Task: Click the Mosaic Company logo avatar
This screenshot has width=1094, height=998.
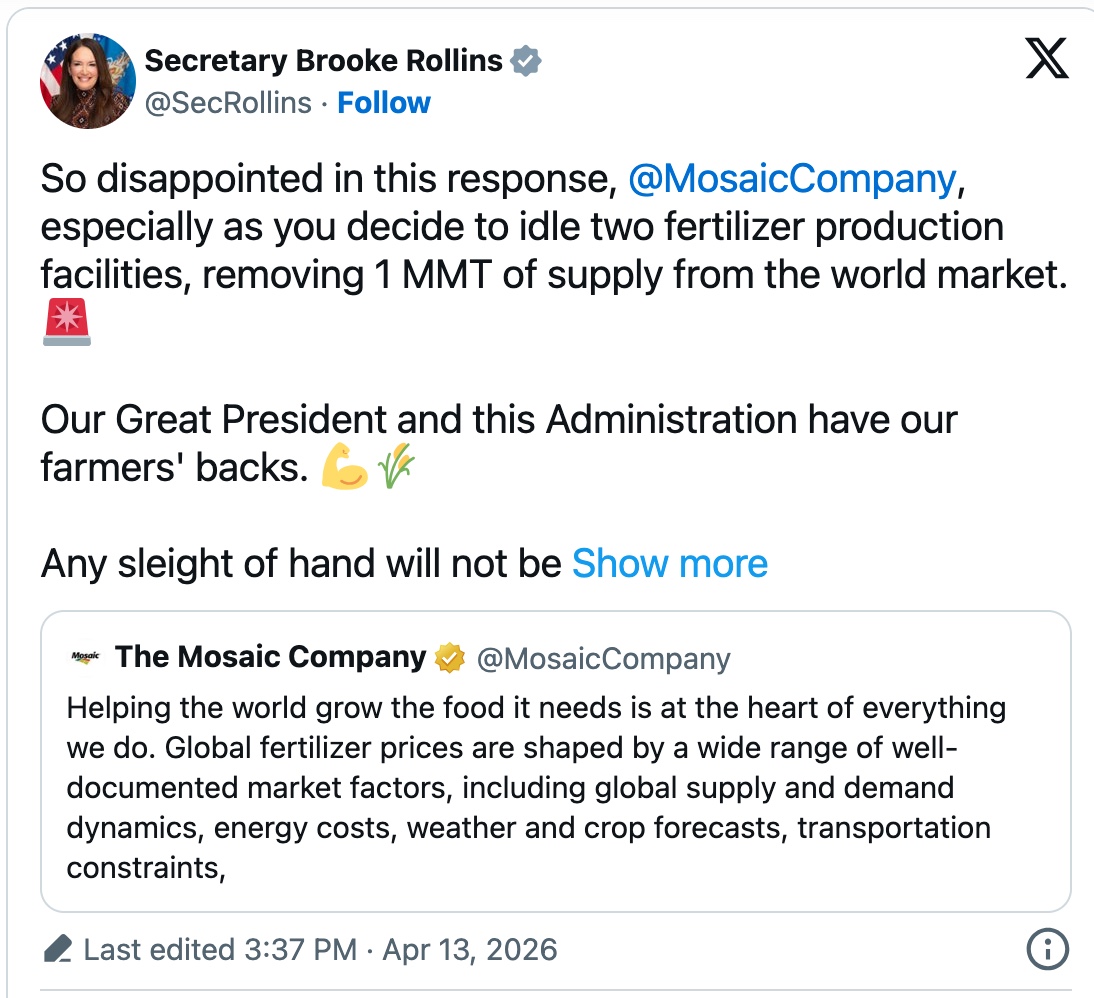Action: point(86,658)
